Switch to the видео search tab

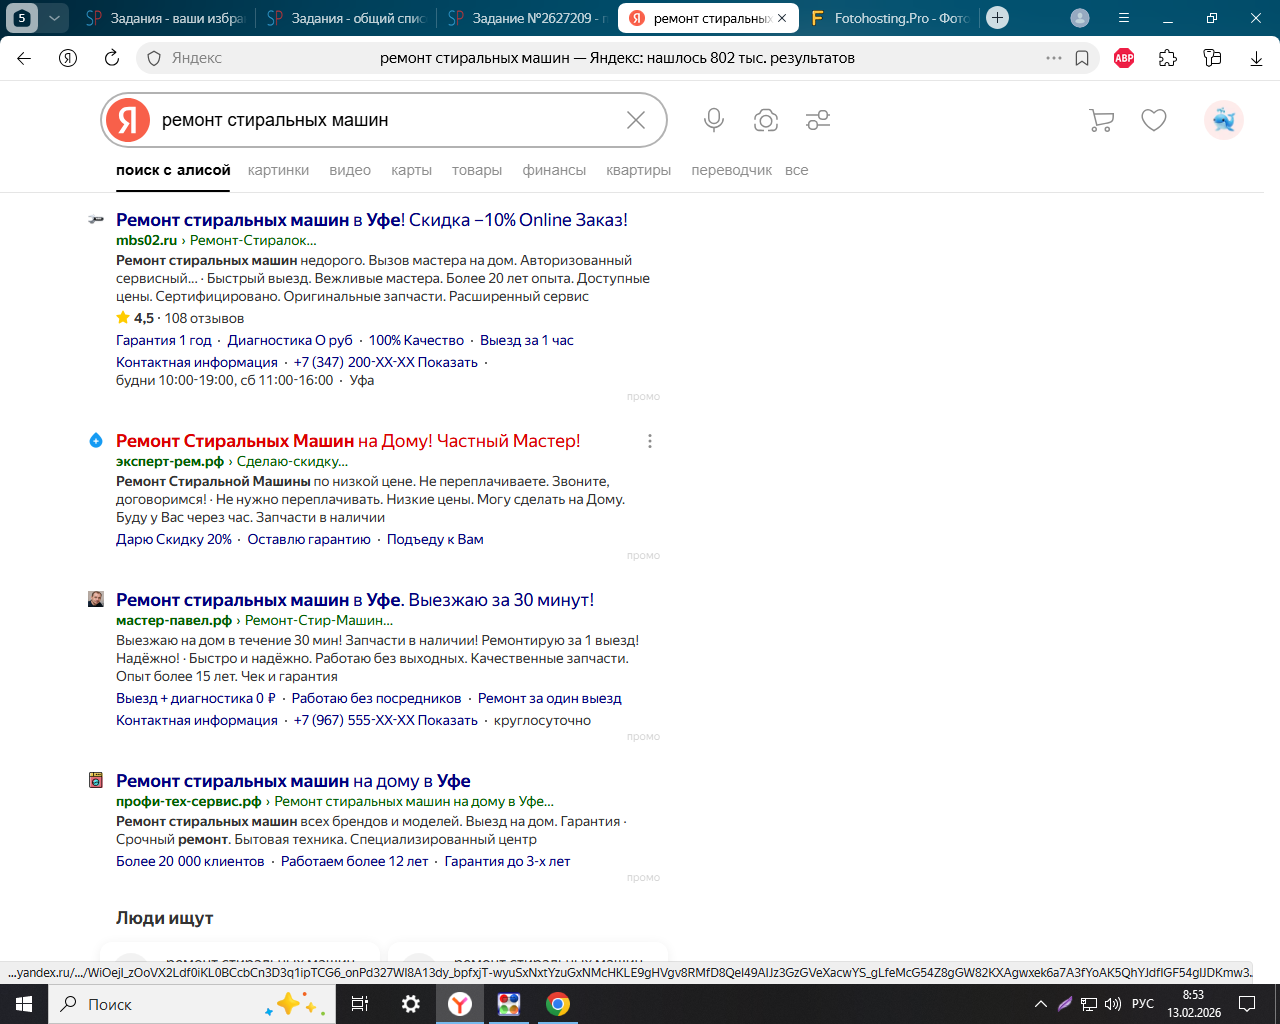click(350, 170)
